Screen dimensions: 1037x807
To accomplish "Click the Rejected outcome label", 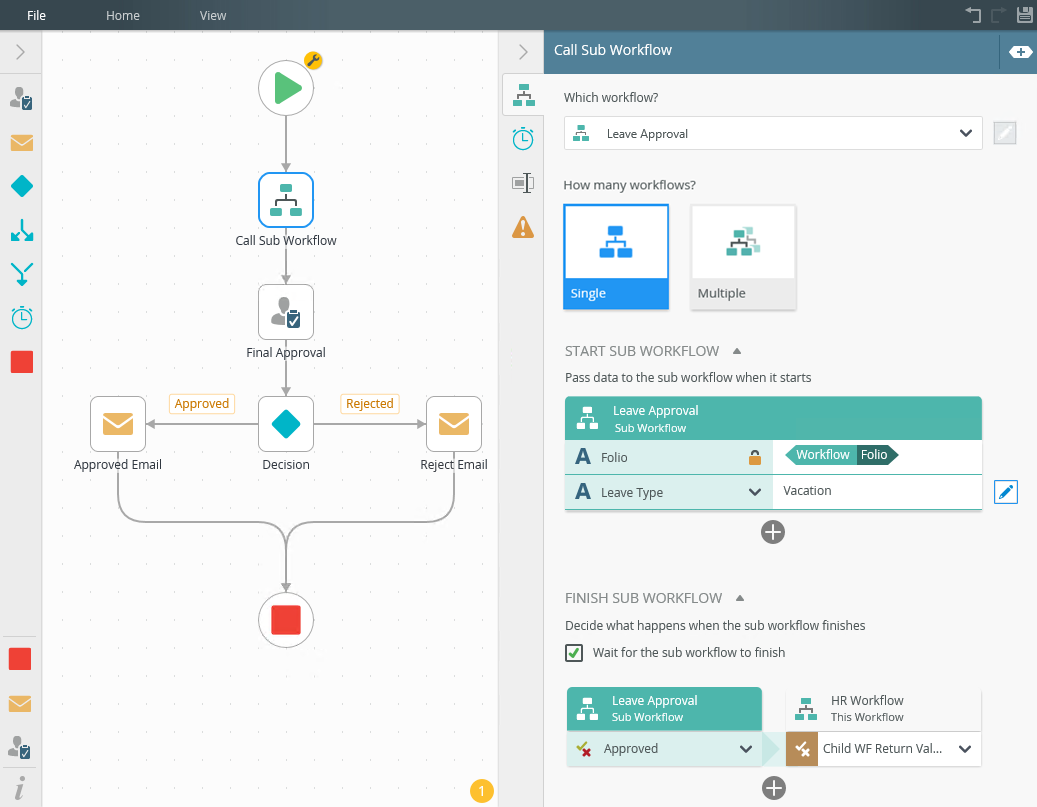I will pos(370,404).
